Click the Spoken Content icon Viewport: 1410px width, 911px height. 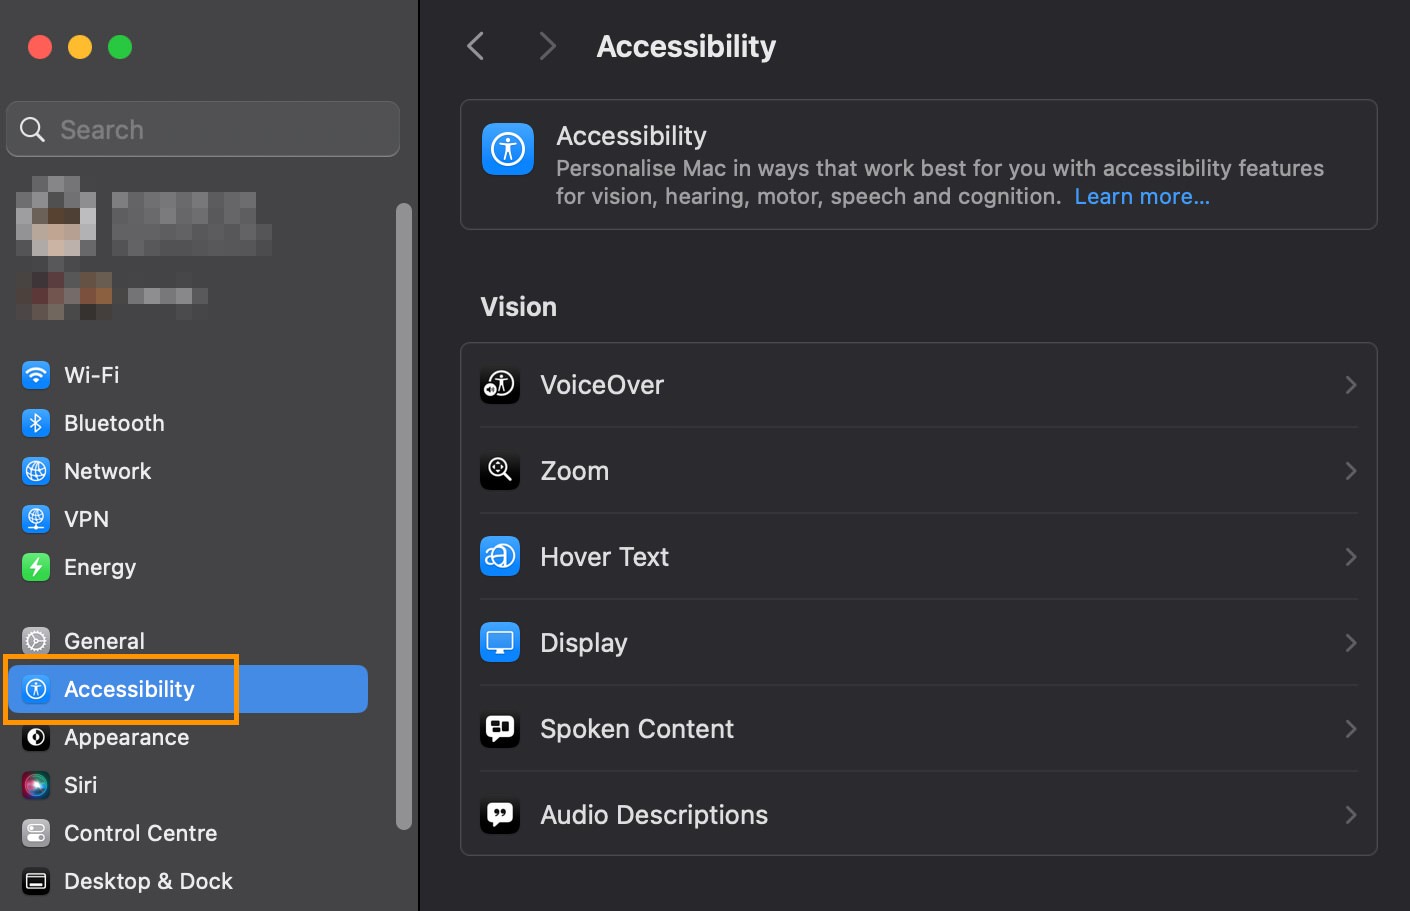point(500,729)
